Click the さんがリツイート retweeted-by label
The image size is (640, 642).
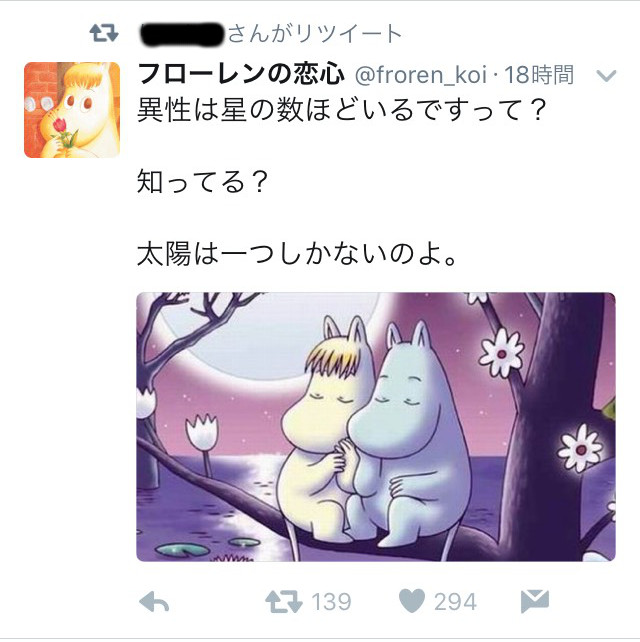(x=314, y=34)
